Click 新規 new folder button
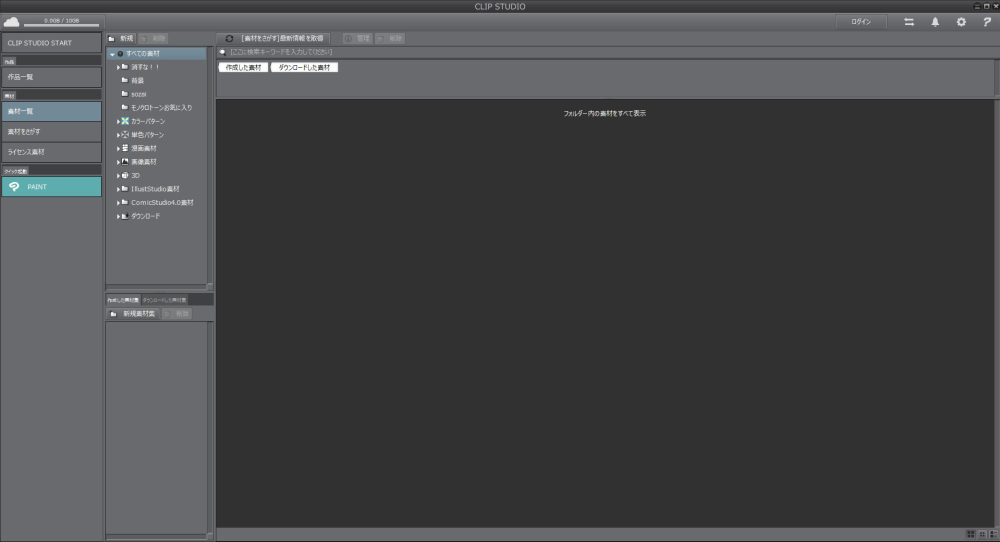 coord(121,38)
